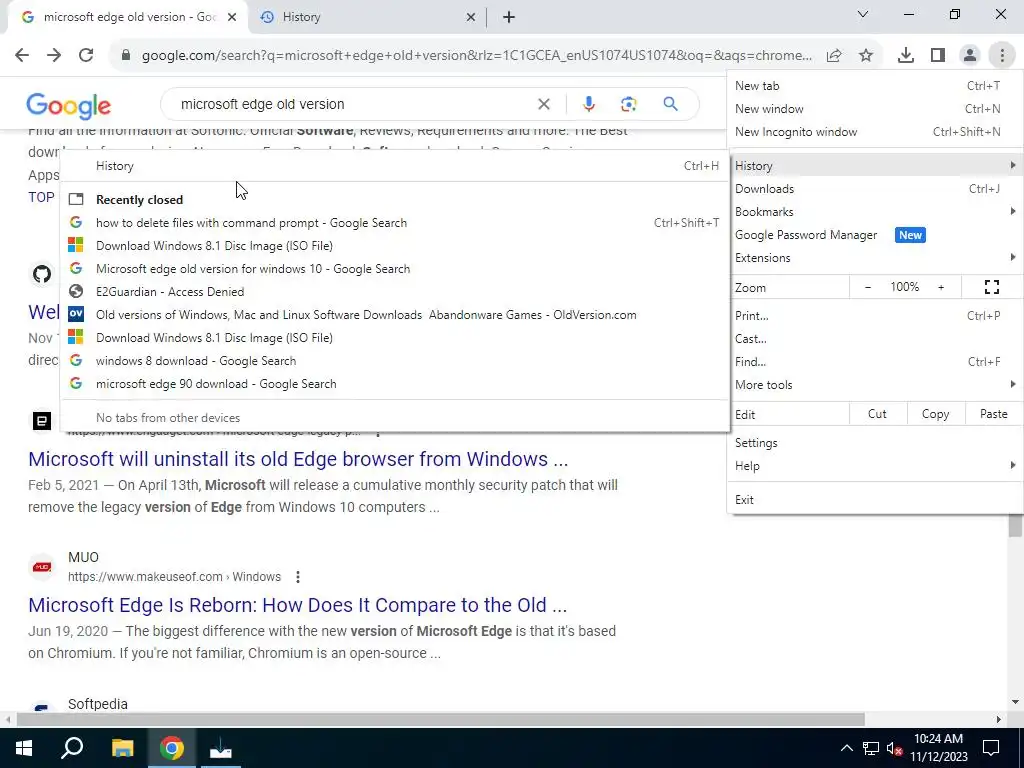Click the MUO site favicon
This screenshot has width=1024, height=768.
42,567
